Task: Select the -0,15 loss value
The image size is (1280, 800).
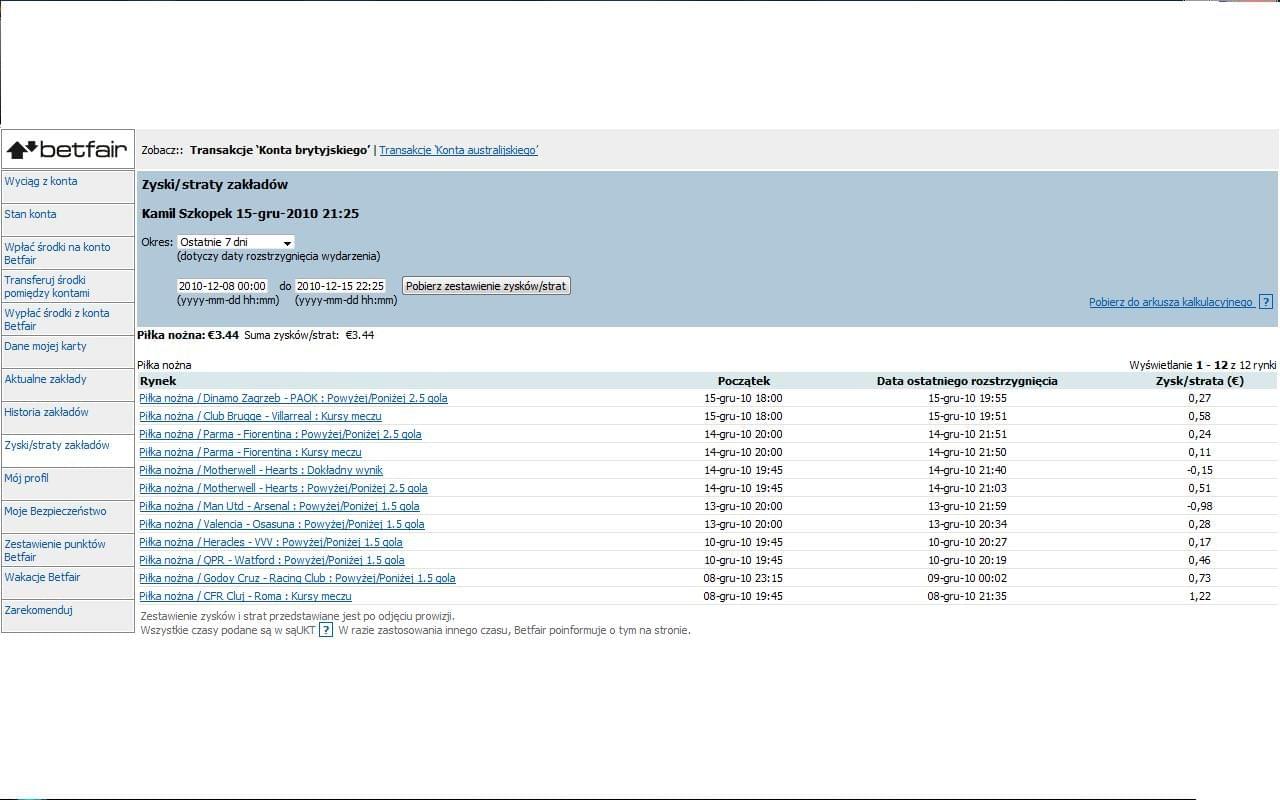Action: click(x=1199, y=470)
